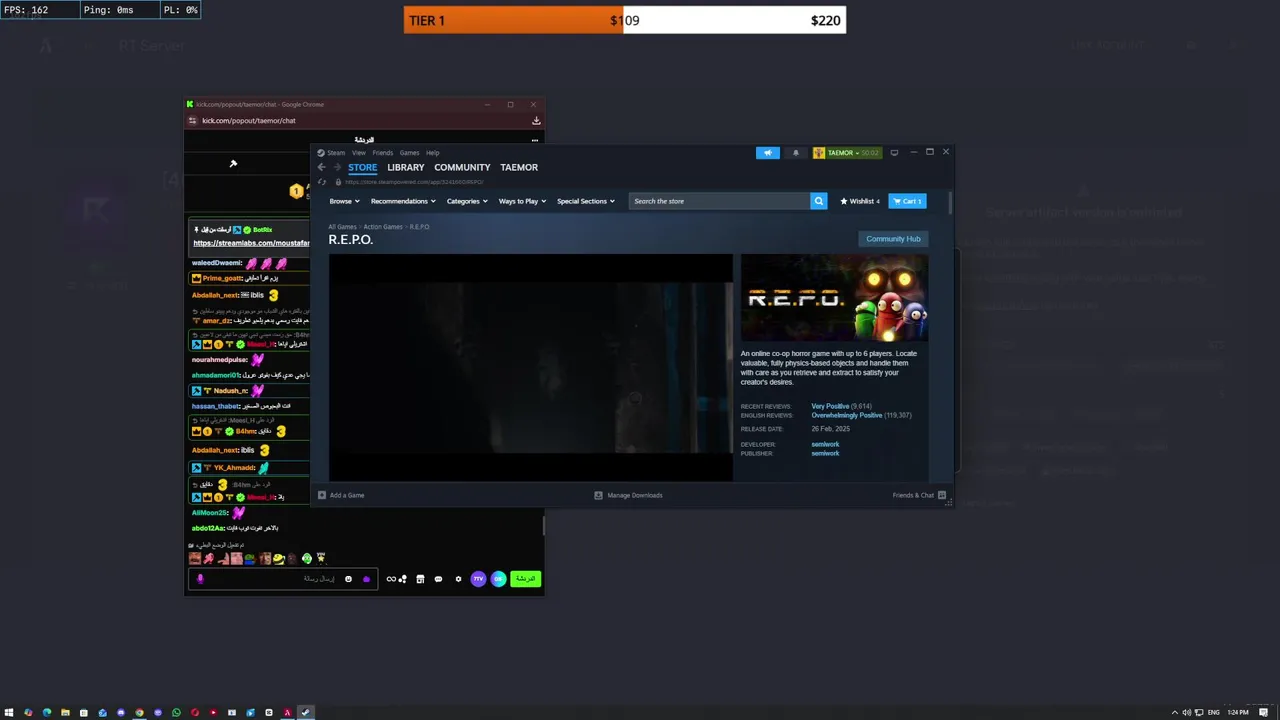Open Friends & Chat
This screenshot has width=1280, height=720.
919,495
